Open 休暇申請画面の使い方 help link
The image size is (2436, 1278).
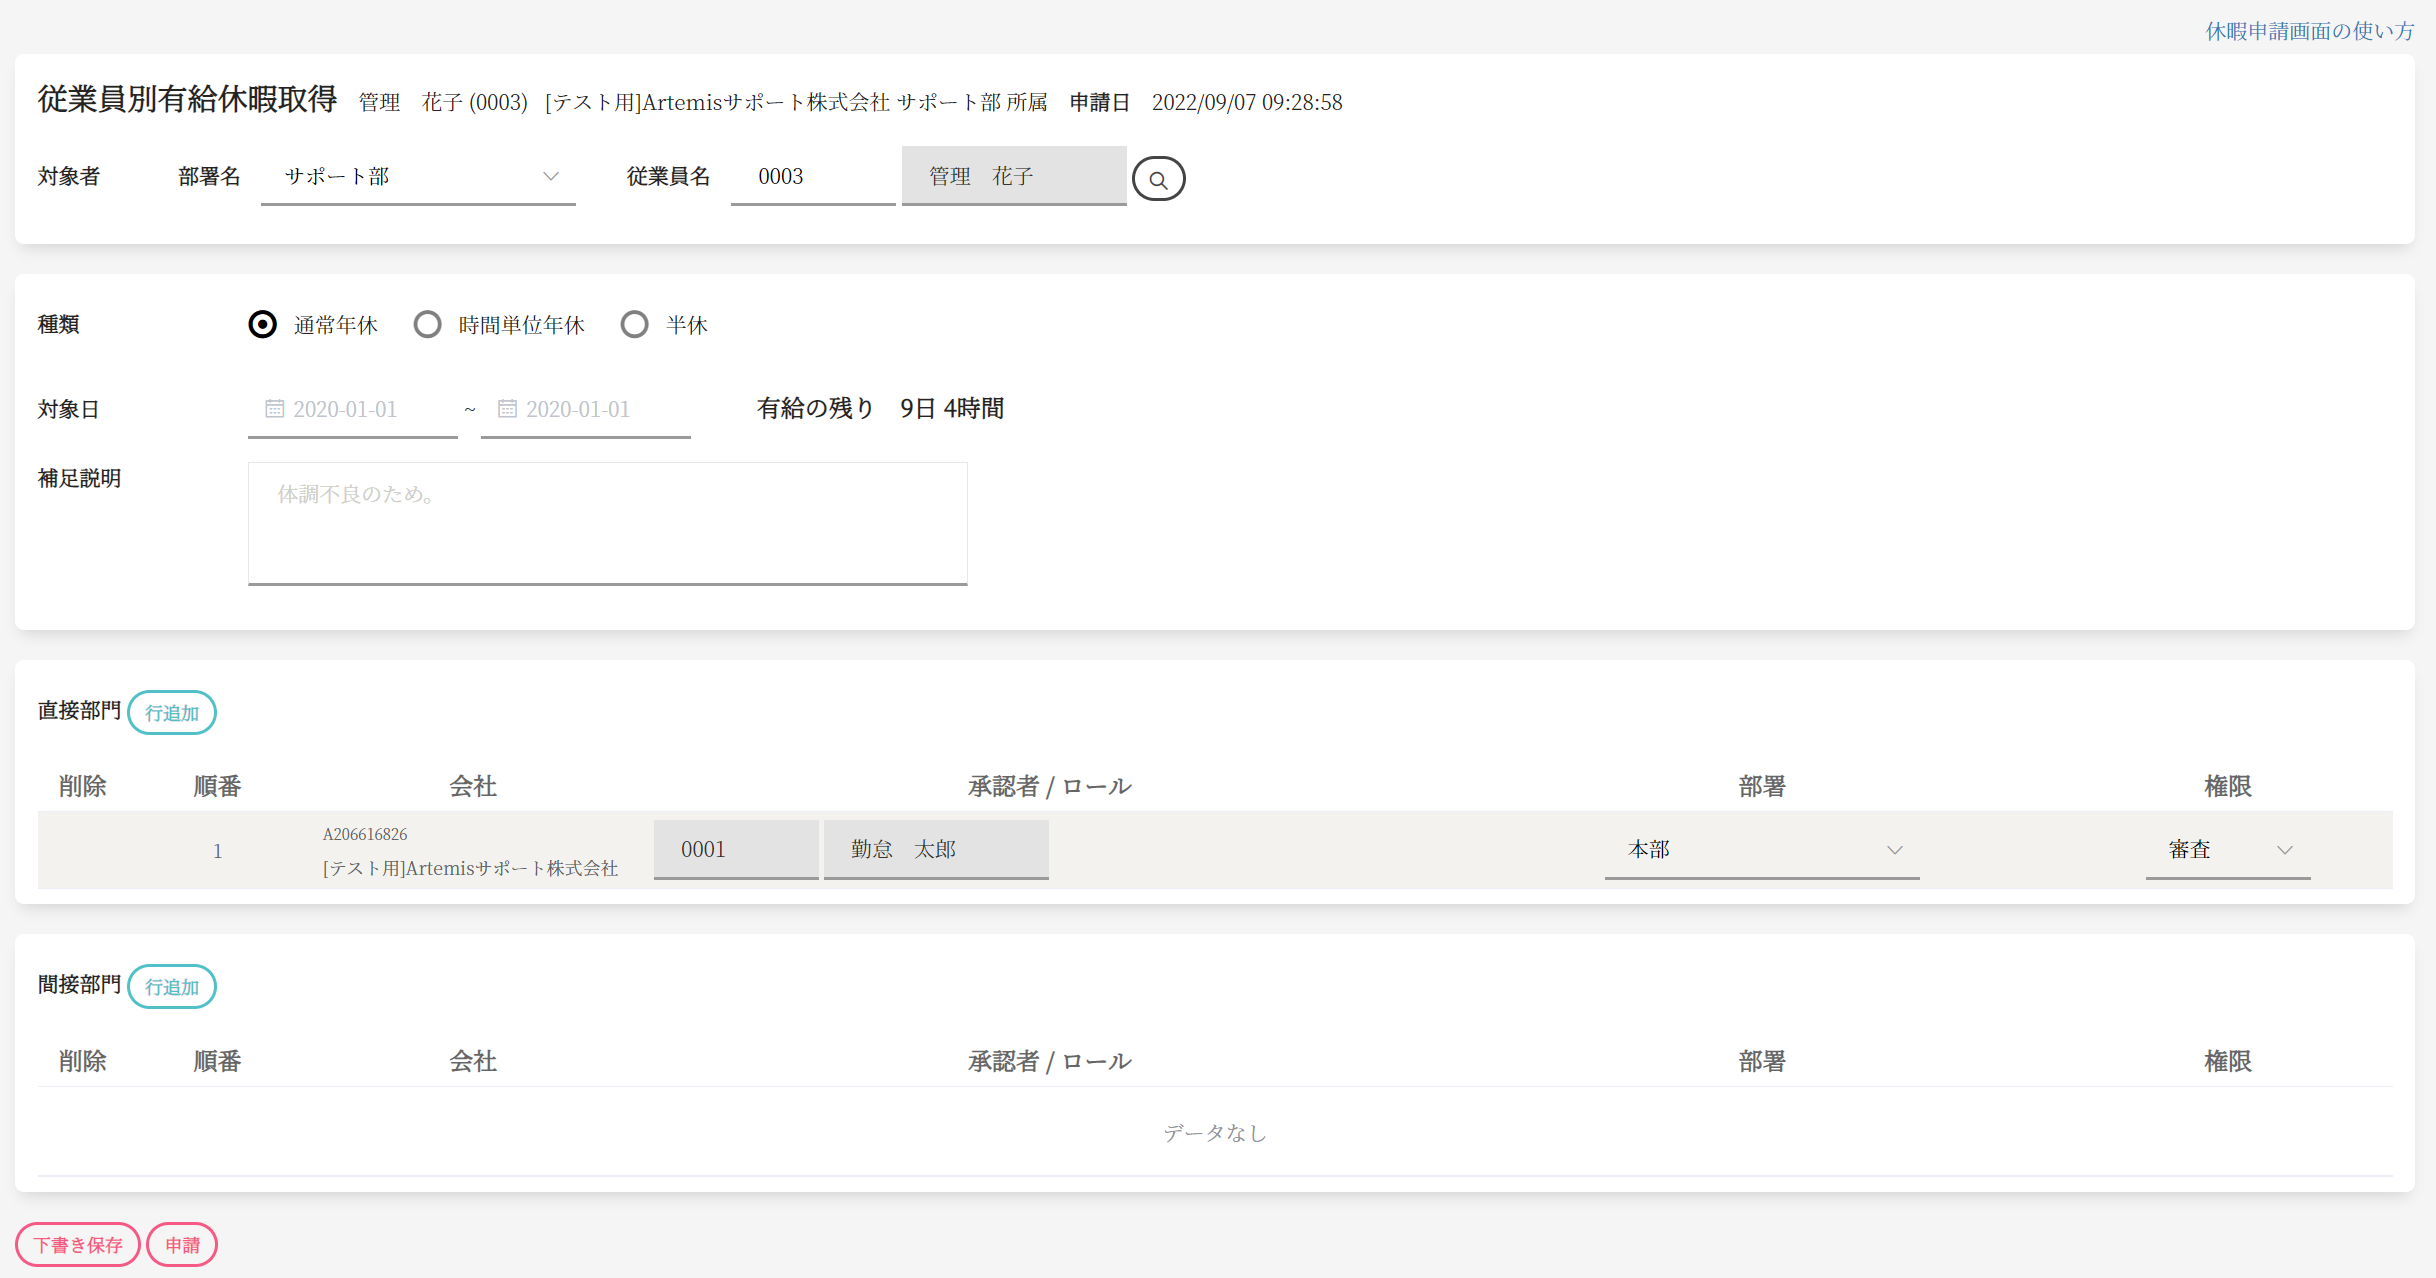[x=2309, y=31]
